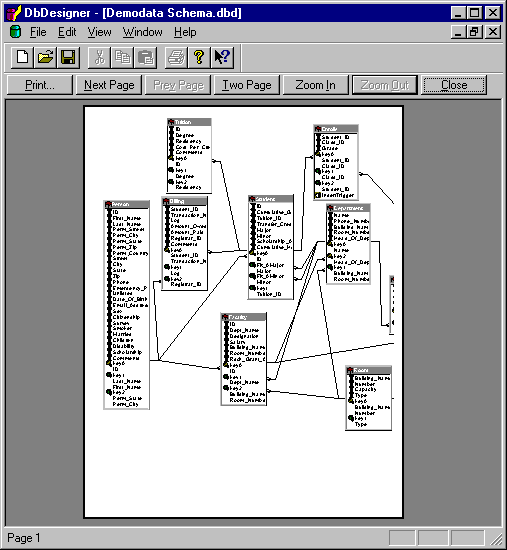Screen dimensions: 507x550
Task: Click the Department table in preview
Action: [348, 244]
